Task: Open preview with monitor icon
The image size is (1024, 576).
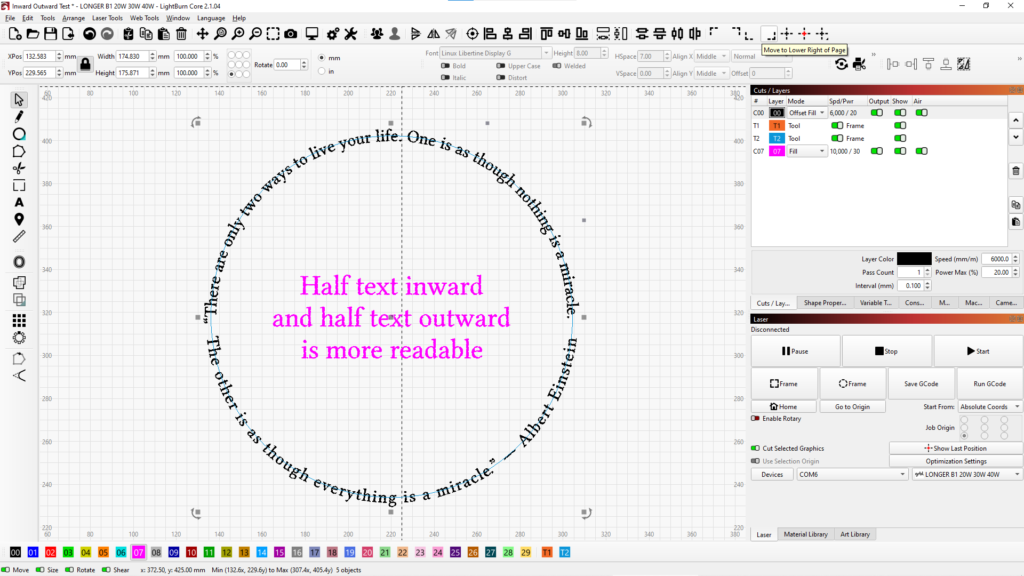Action: [x=312, y=34]
